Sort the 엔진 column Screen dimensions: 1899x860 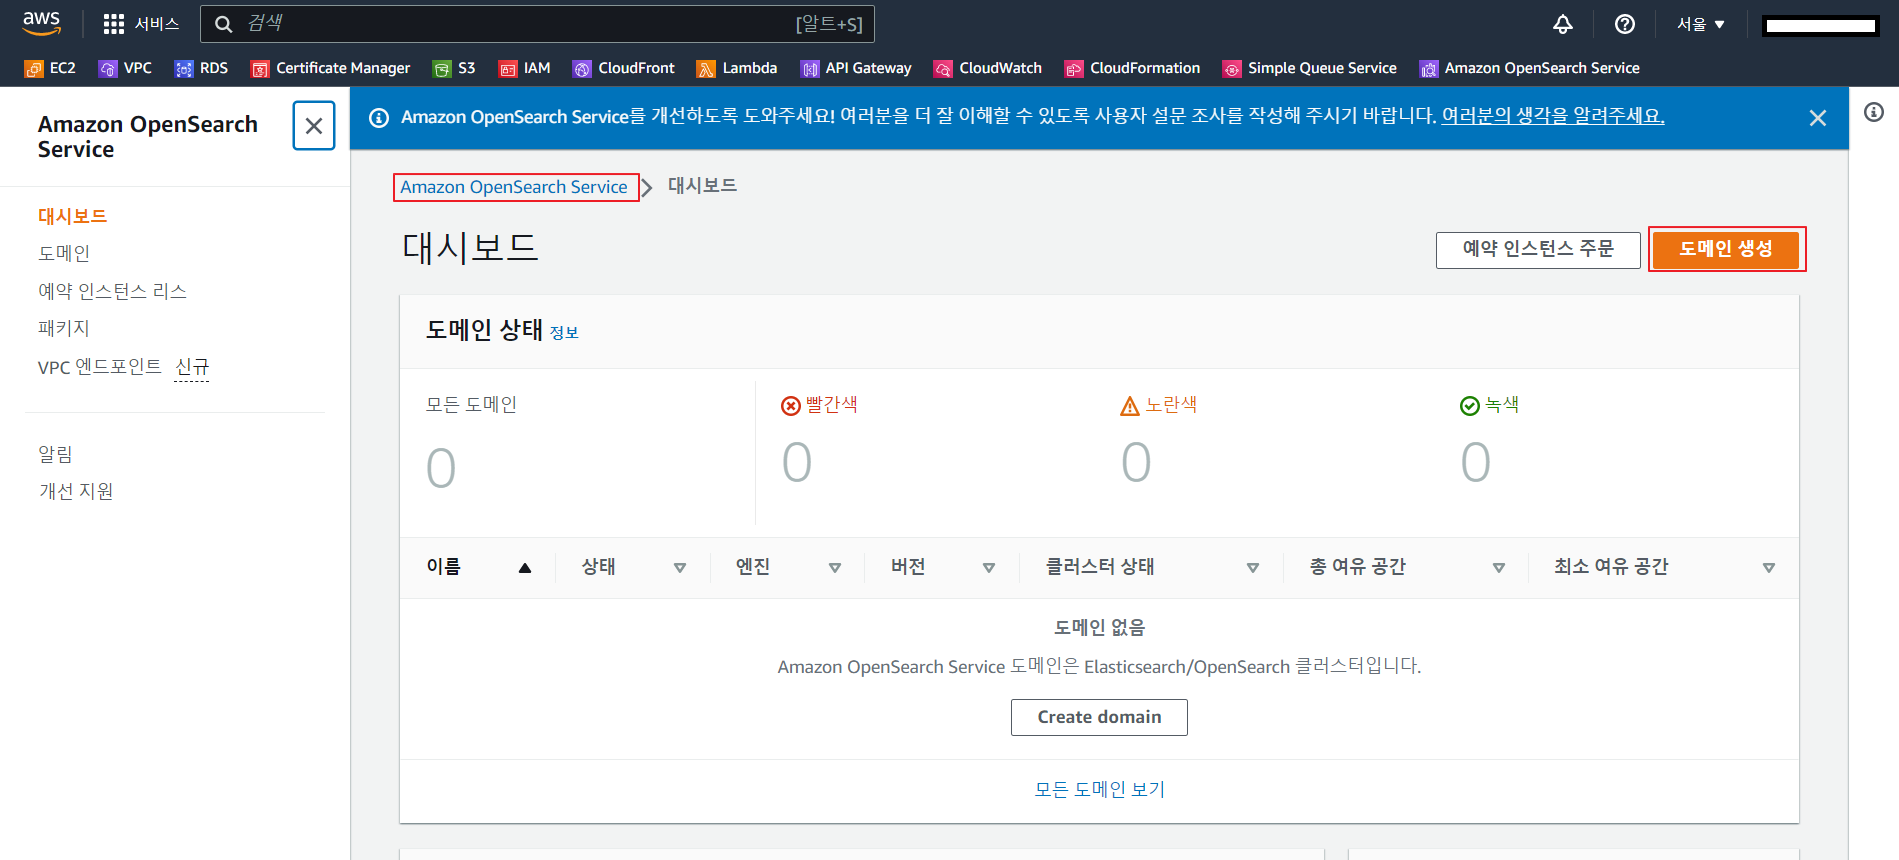coord(835,568)
